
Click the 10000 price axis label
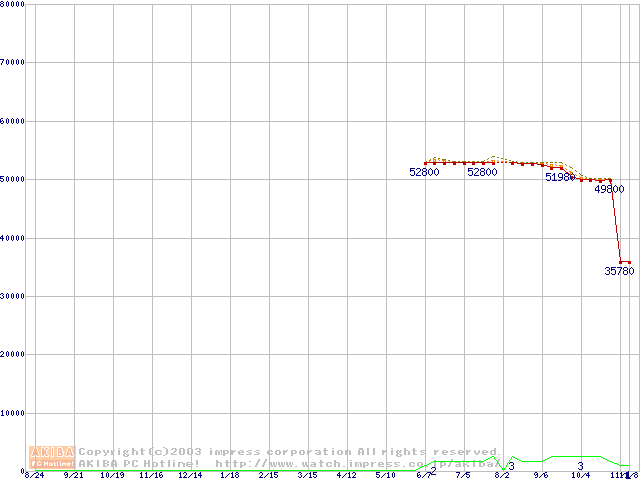tap(12, 413)
